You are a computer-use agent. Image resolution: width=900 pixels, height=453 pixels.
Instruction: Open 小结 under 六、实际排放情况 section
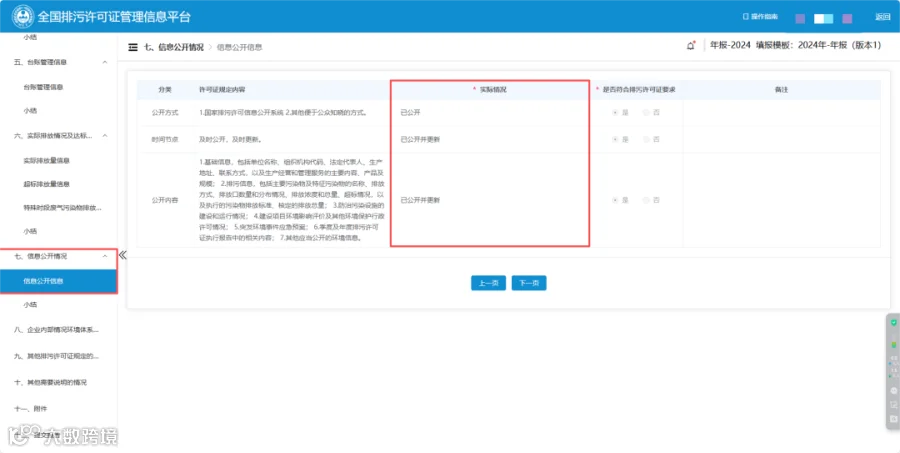point(30,231)
